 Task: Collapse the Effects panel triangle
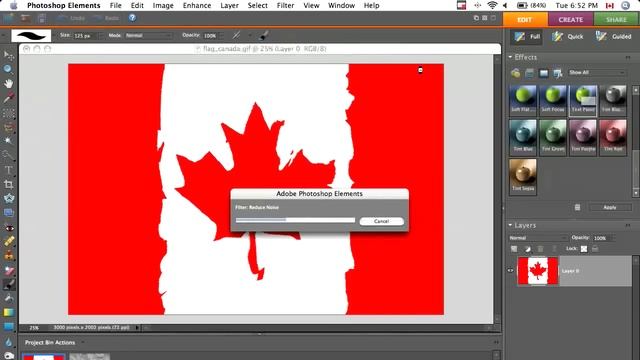coord(510,57)
